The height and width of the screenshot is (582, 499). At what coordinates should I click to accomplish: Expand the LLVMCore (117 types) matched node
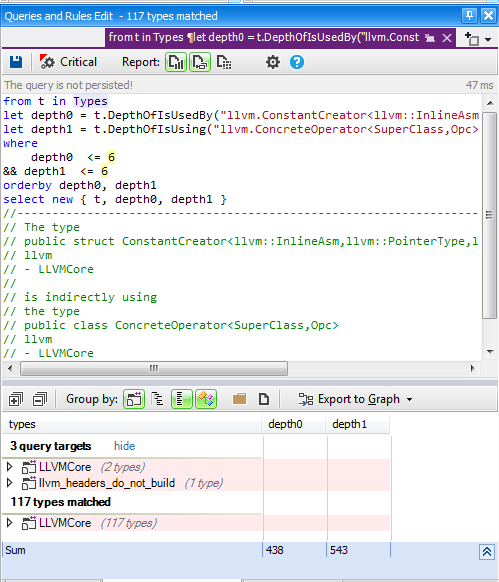(x=10, y=523)
